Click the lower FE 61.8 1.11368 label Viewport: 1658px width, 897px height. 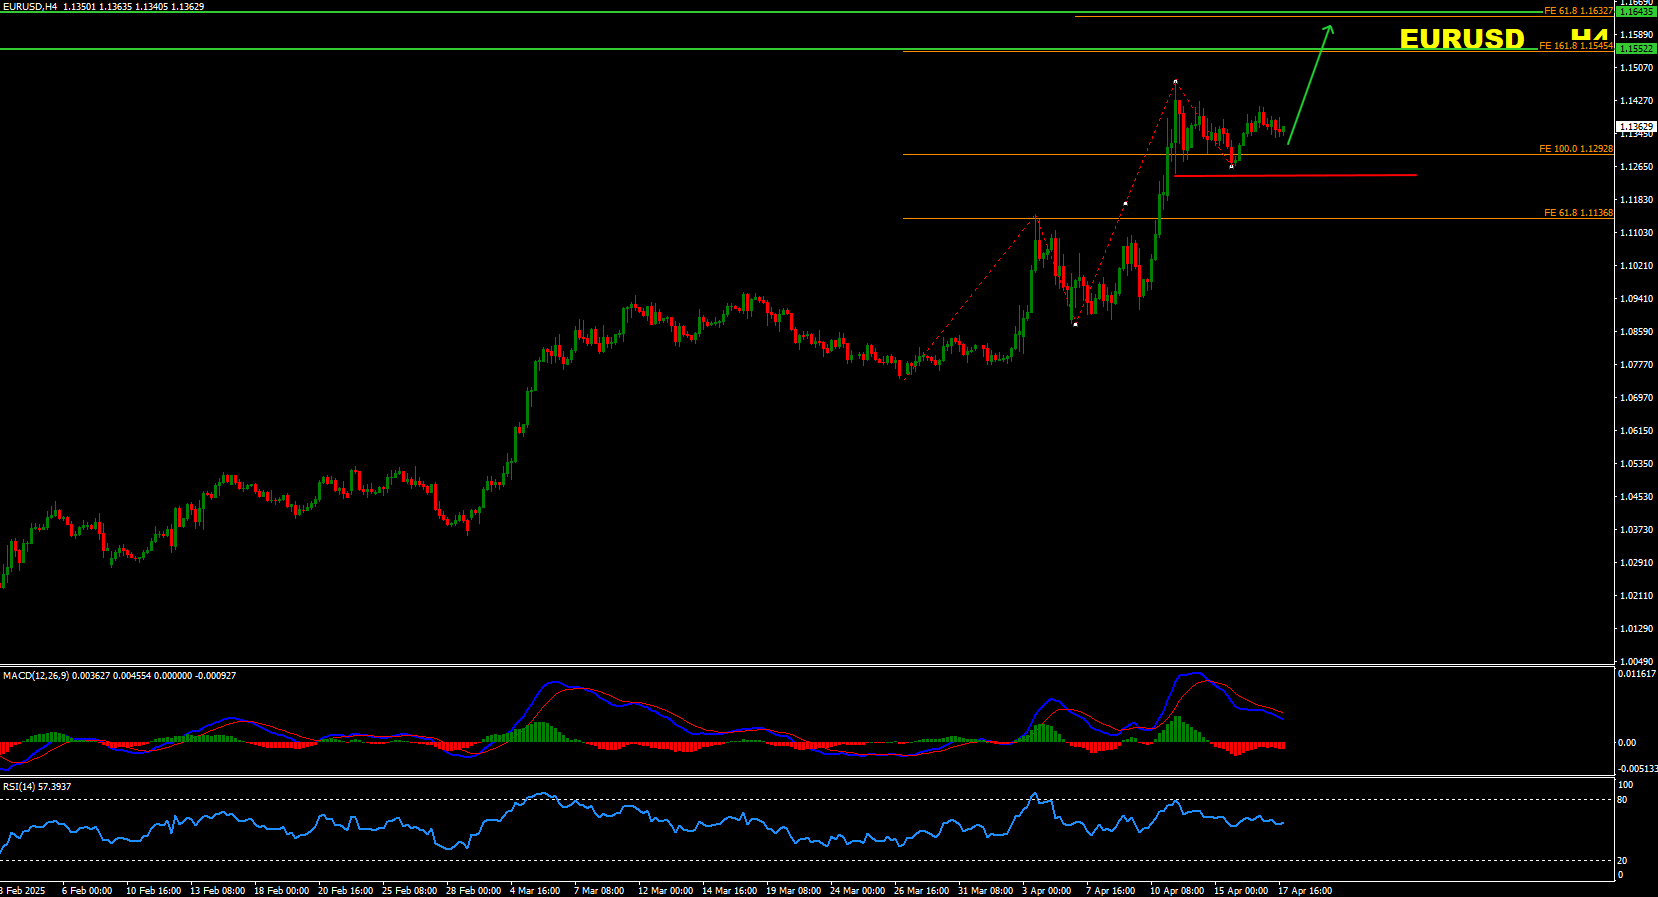(1578, 213)
